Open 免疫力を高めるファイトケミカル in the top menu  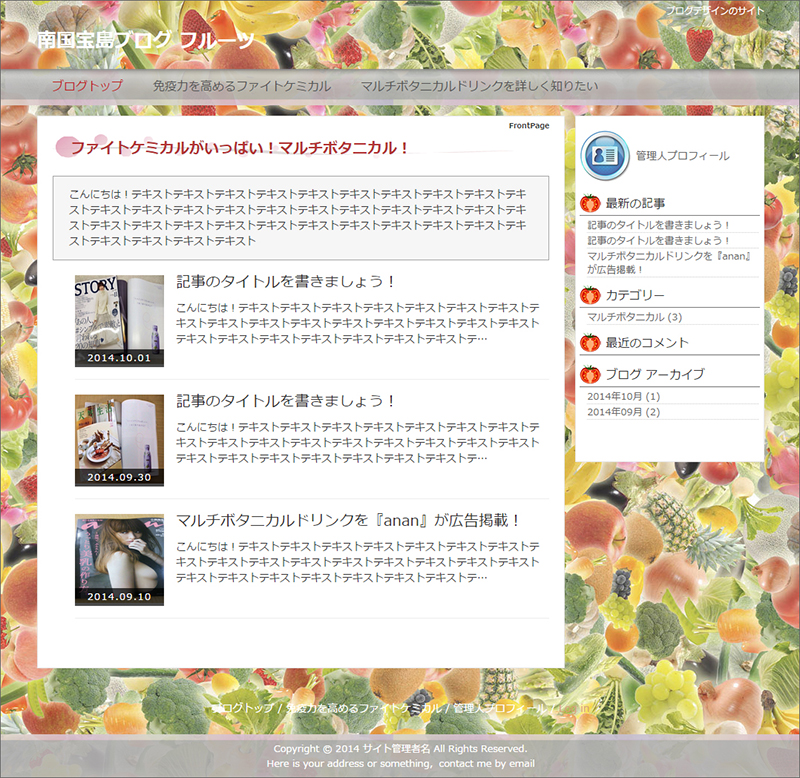pos(241,86)
